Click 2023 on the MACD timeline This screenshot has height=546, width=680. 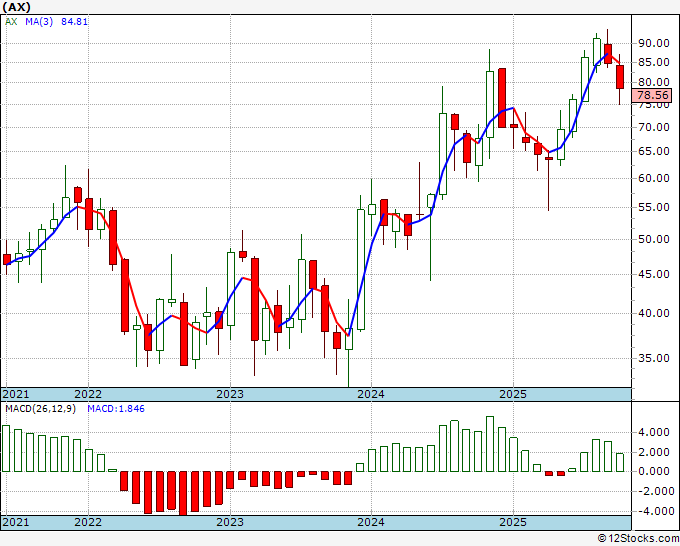pos(230,522)
